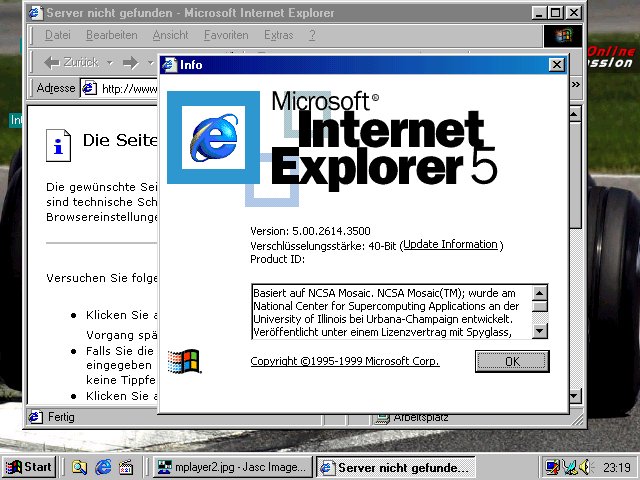Open the Datei menu

point(57,35)
